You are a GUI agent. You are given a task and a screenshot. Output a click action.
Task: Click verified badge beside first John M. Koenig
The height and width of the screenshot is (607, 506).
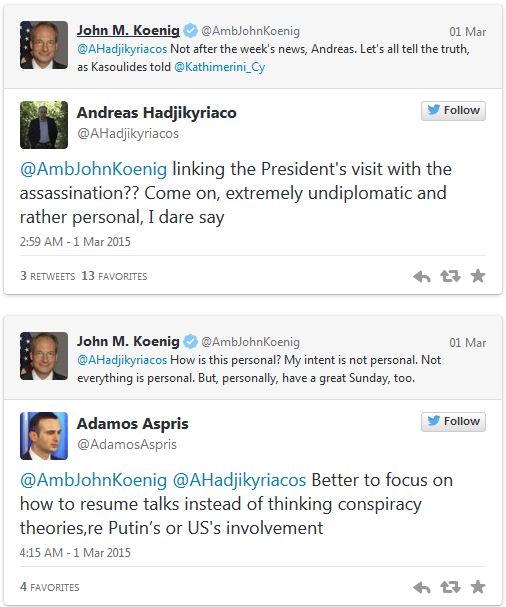[190, 31]
